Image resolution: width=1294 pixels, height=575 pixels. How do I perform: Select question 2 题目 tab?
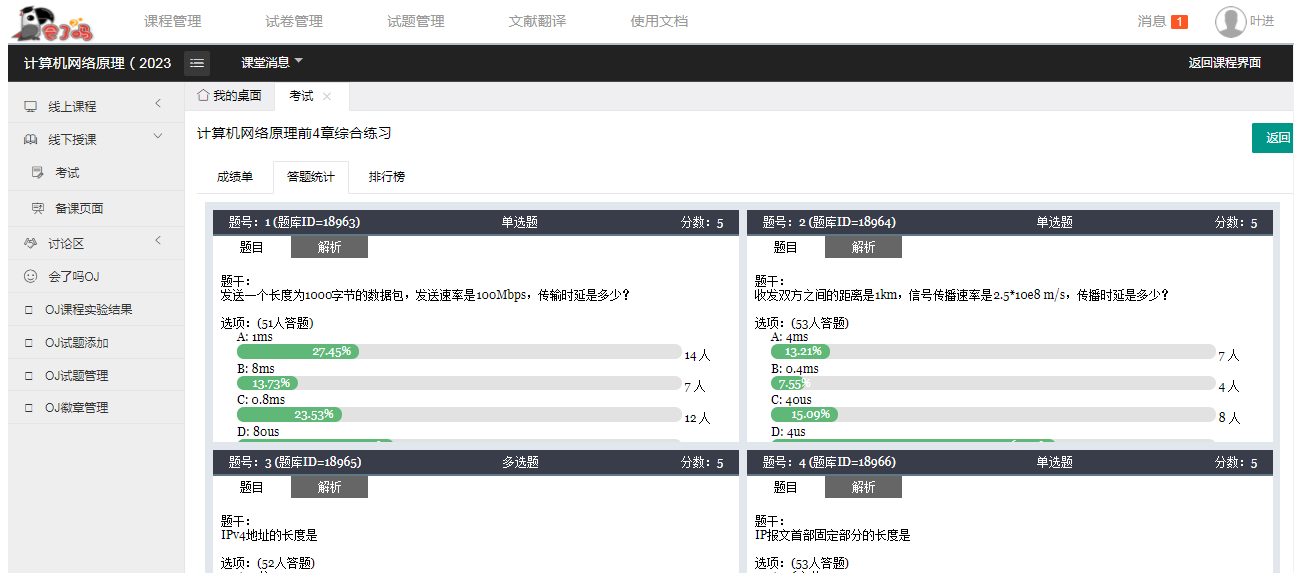point(786,247)
